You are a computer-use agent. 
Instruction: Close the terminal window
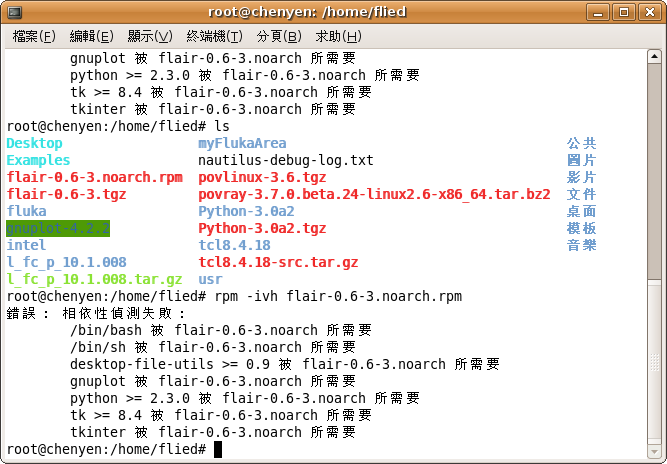click(650, 12)
